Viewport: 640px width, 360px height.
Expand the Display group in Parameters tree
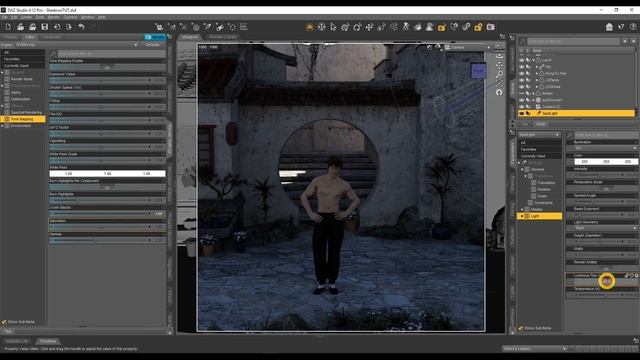pos(522,209)
